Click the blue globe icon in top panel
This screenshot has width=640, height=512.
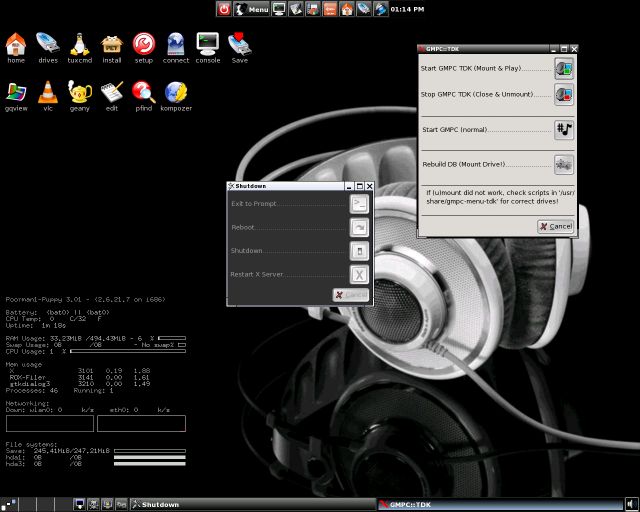(380, 9)
